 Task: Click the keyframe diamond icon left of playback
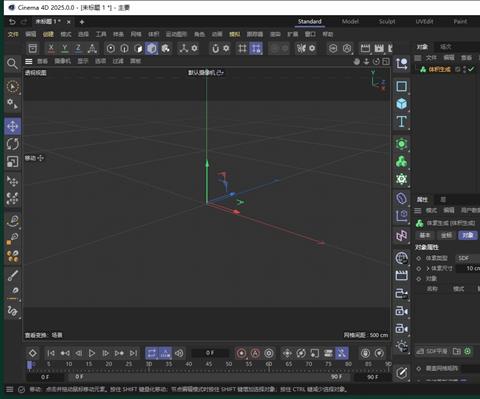(x=33, y=353)
